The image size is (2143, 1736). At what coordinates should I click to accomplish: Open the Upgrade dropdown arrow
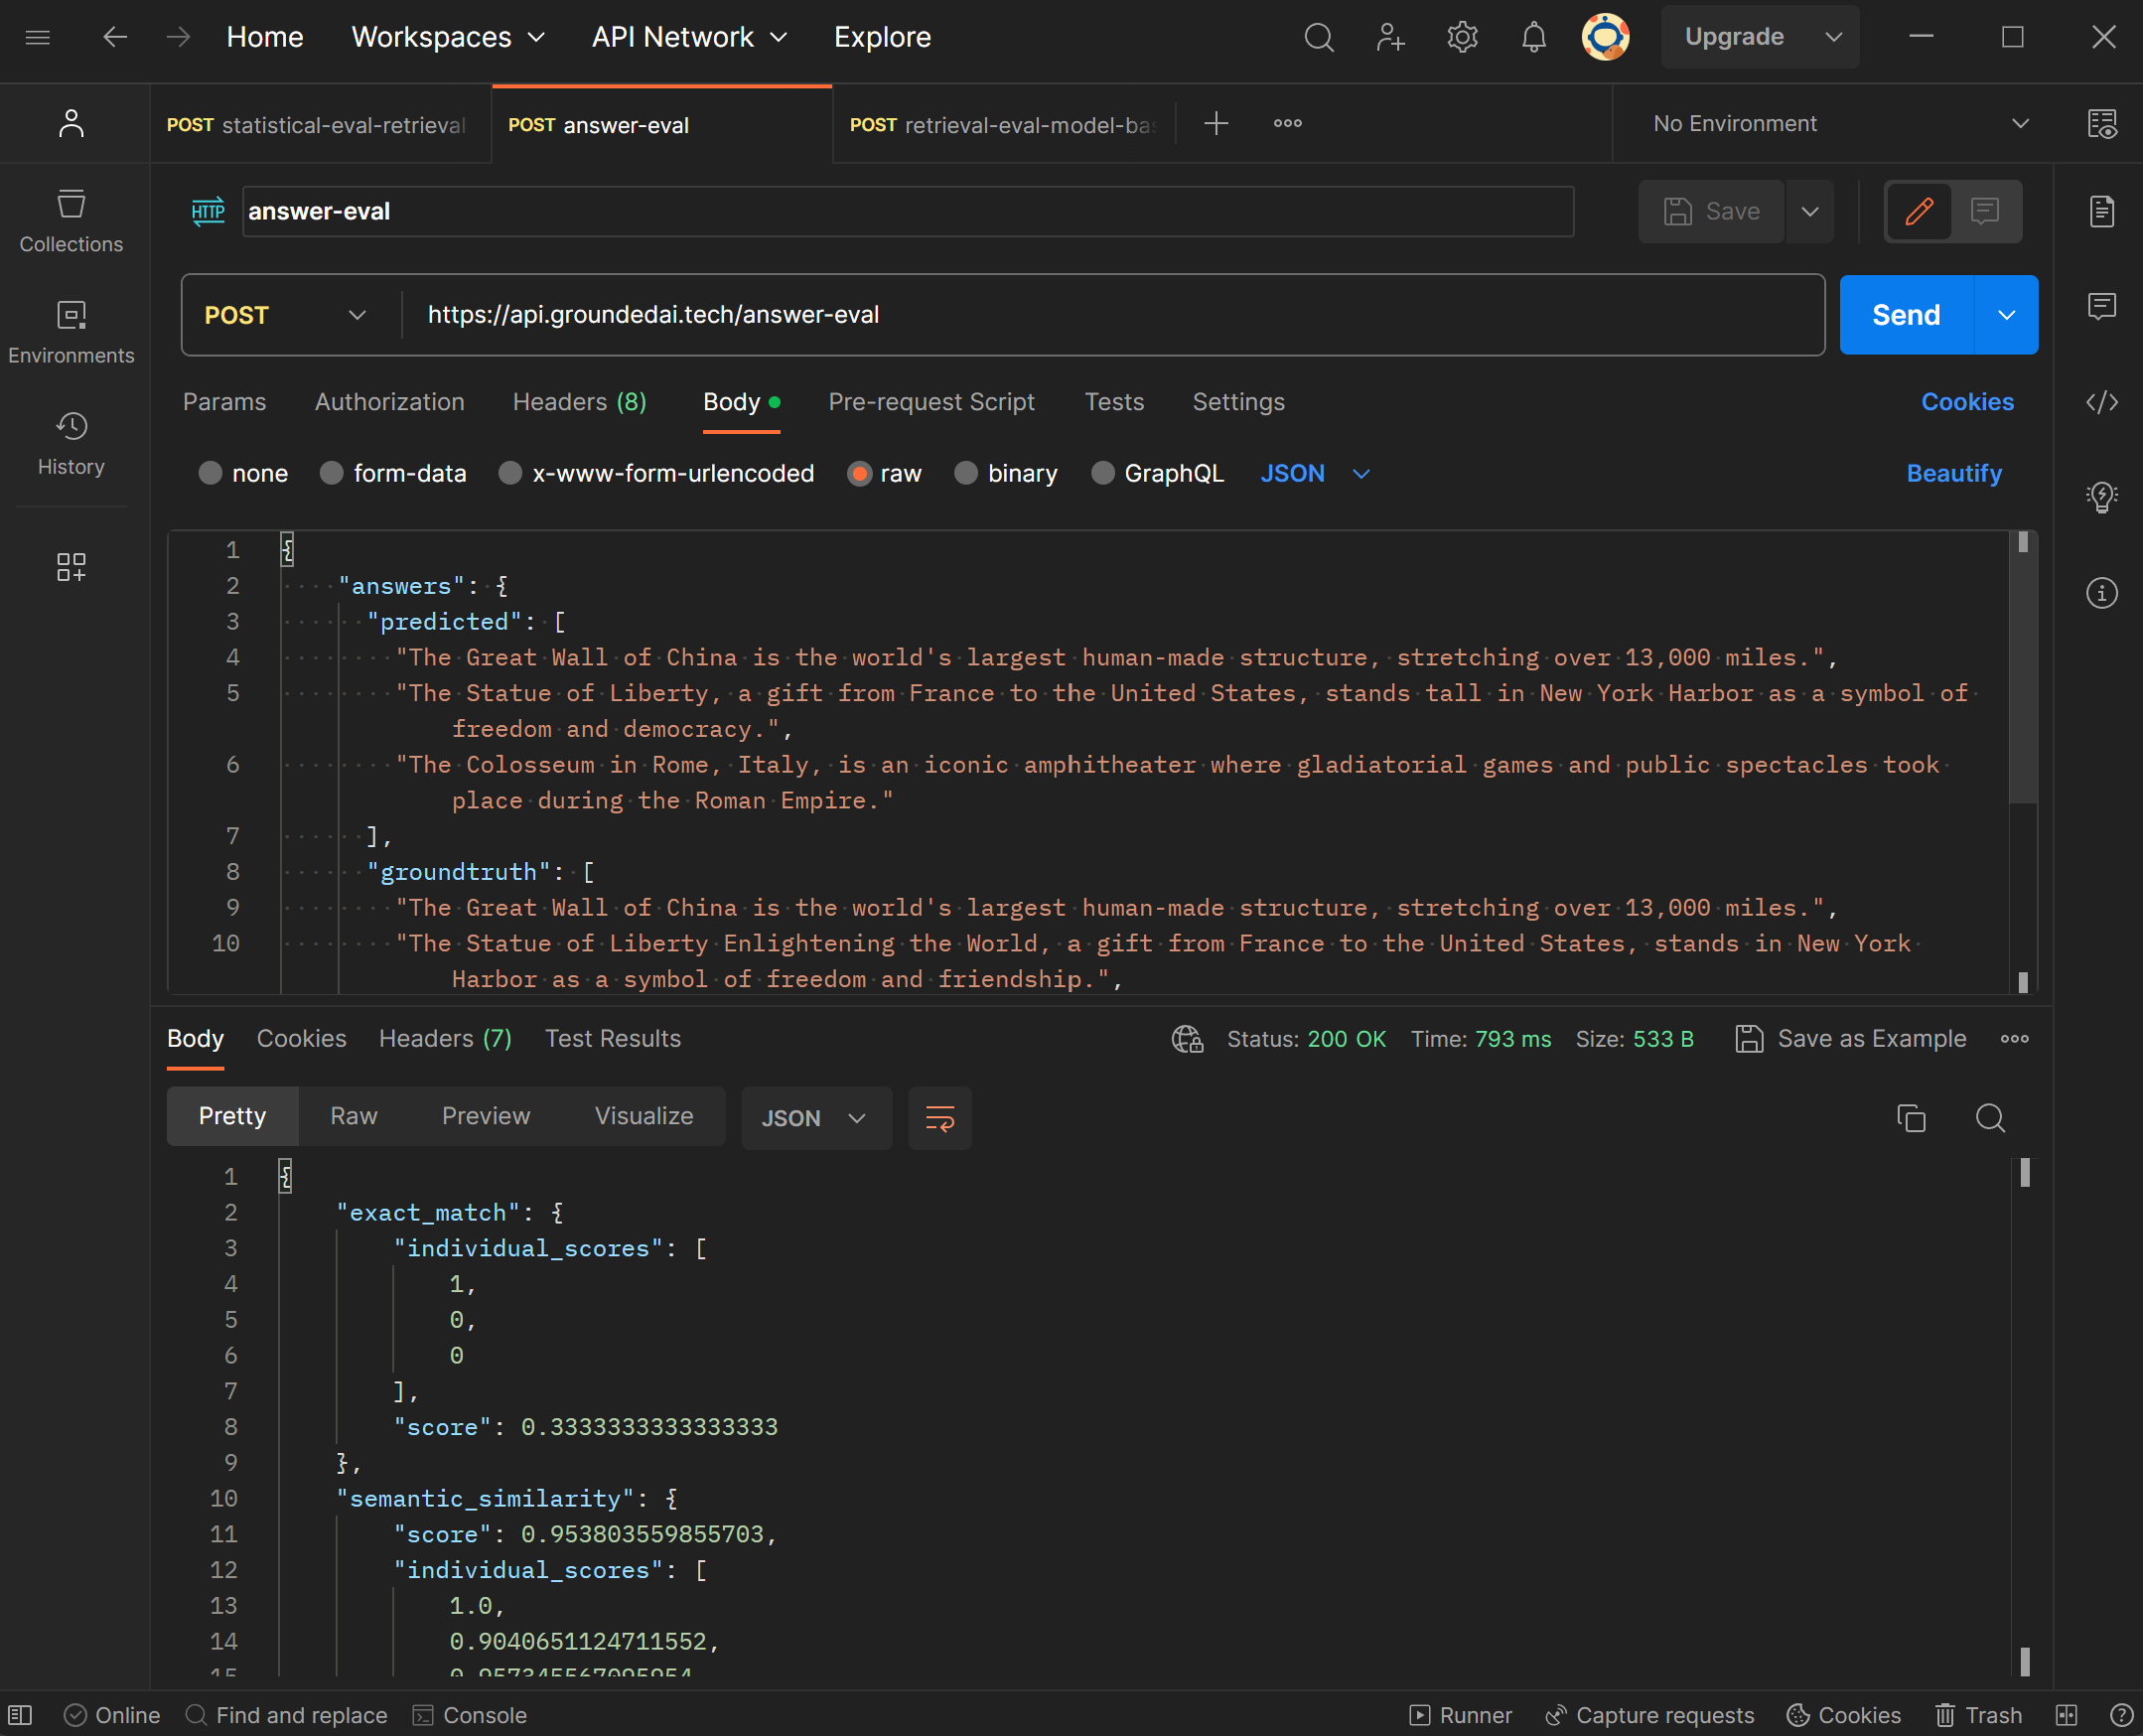[1833, 37]
